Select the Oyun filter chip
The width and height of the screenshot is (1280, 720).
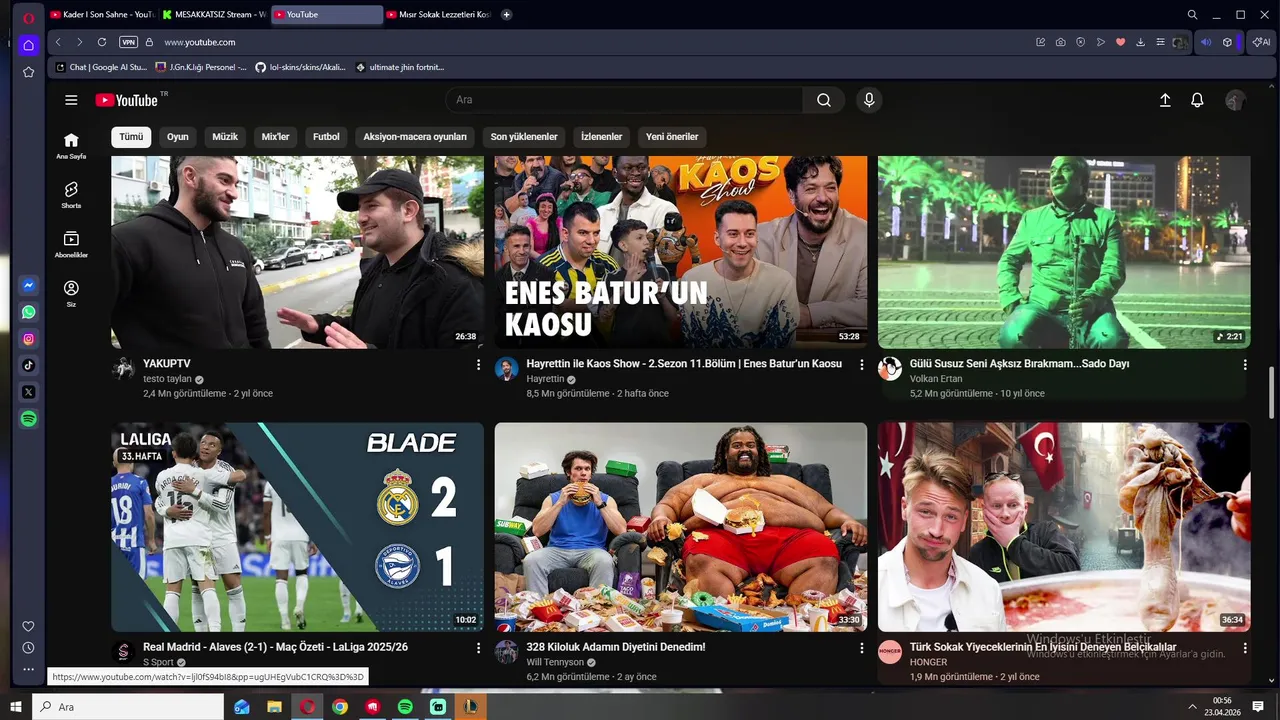[178, 137]
